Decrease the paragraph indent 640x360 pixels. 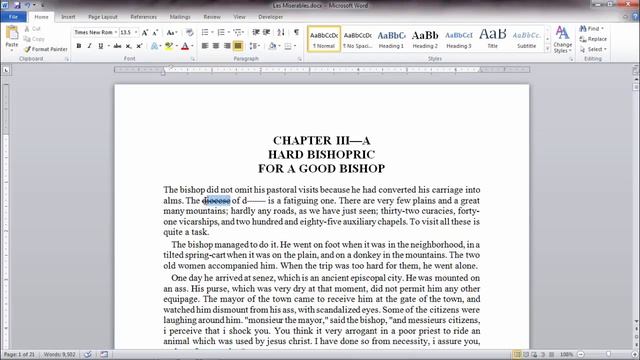click(x=256, y=32)
